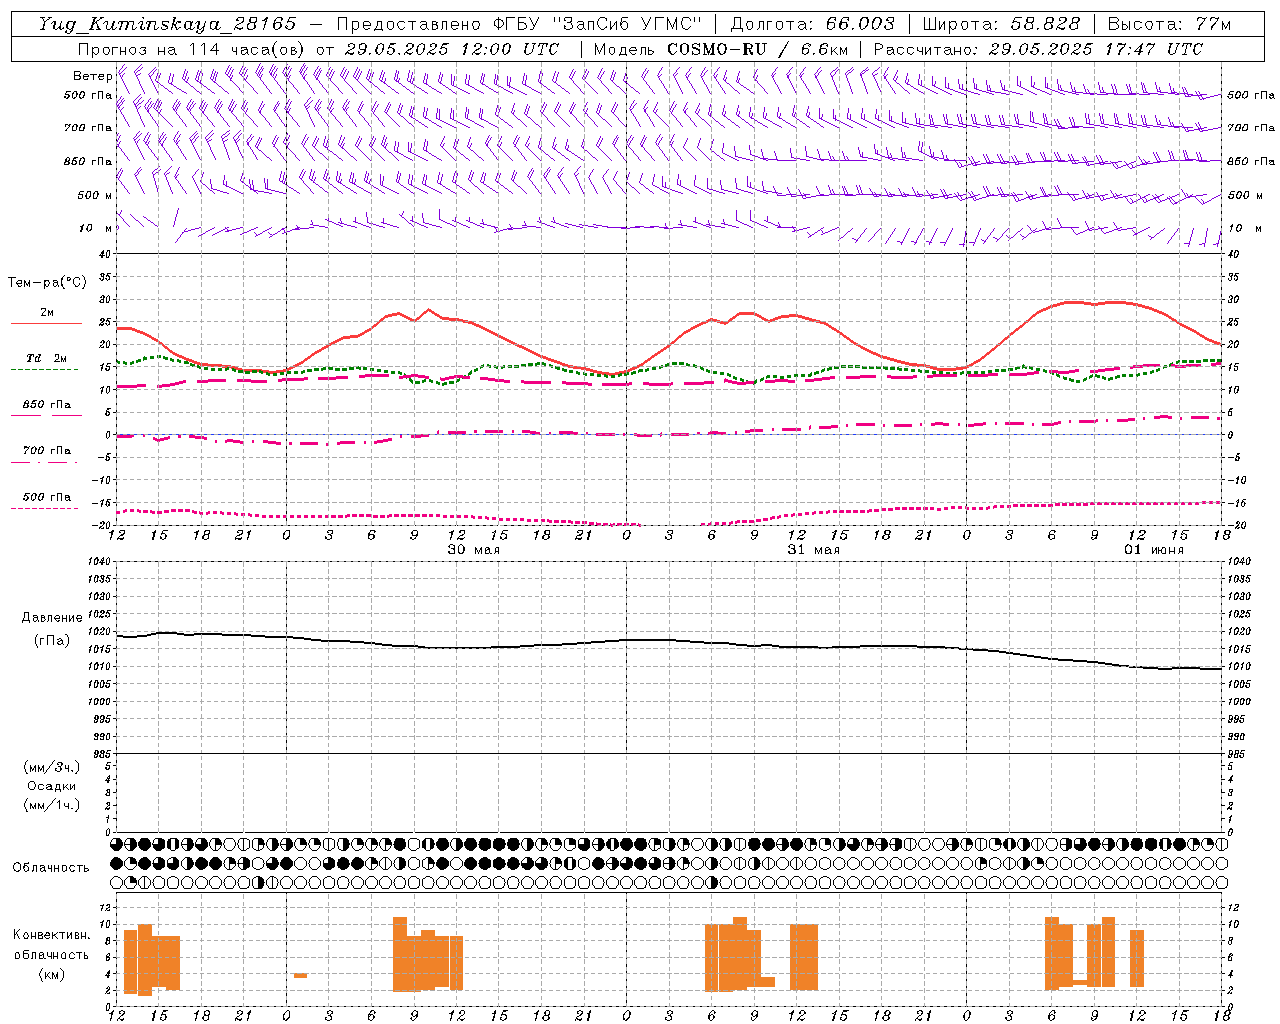Click the Высота: 77м field
Image resolution: width=1280 pixels, height=1024 pixels.
(x=1170, y=24)
